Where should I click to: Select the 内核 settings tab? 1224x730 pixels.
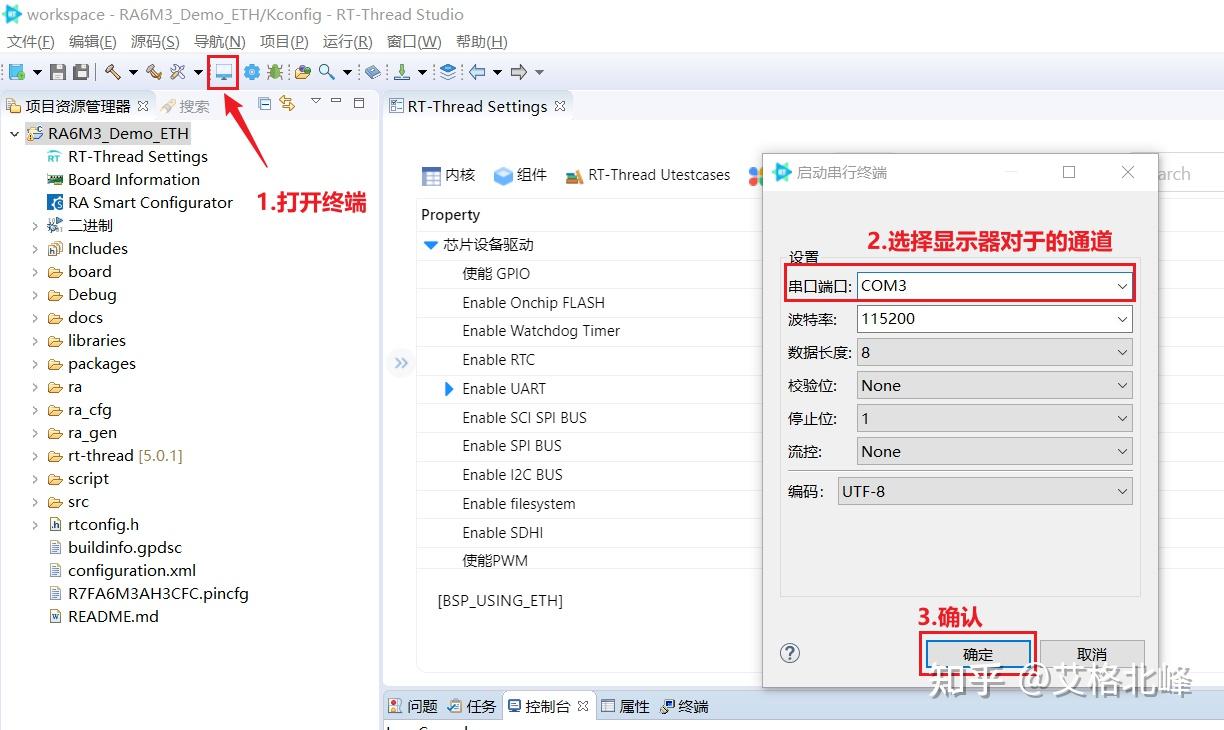click(448, 175)
